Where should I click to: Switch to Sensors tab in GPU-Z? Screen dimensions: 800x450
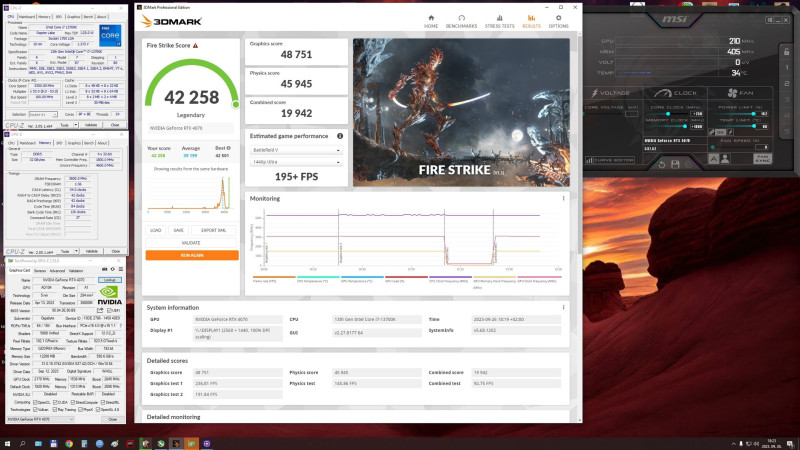tap(40, 271)
